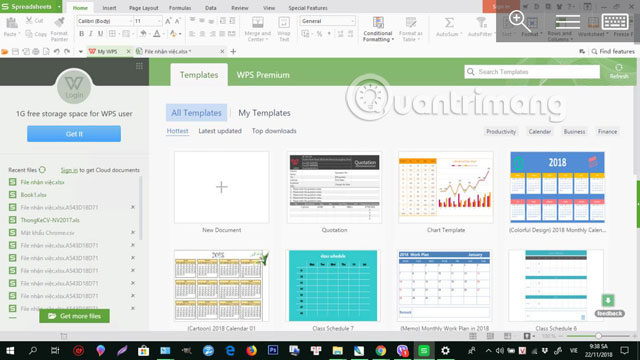Click the Calendar category tag

click(x=540, y=131)
